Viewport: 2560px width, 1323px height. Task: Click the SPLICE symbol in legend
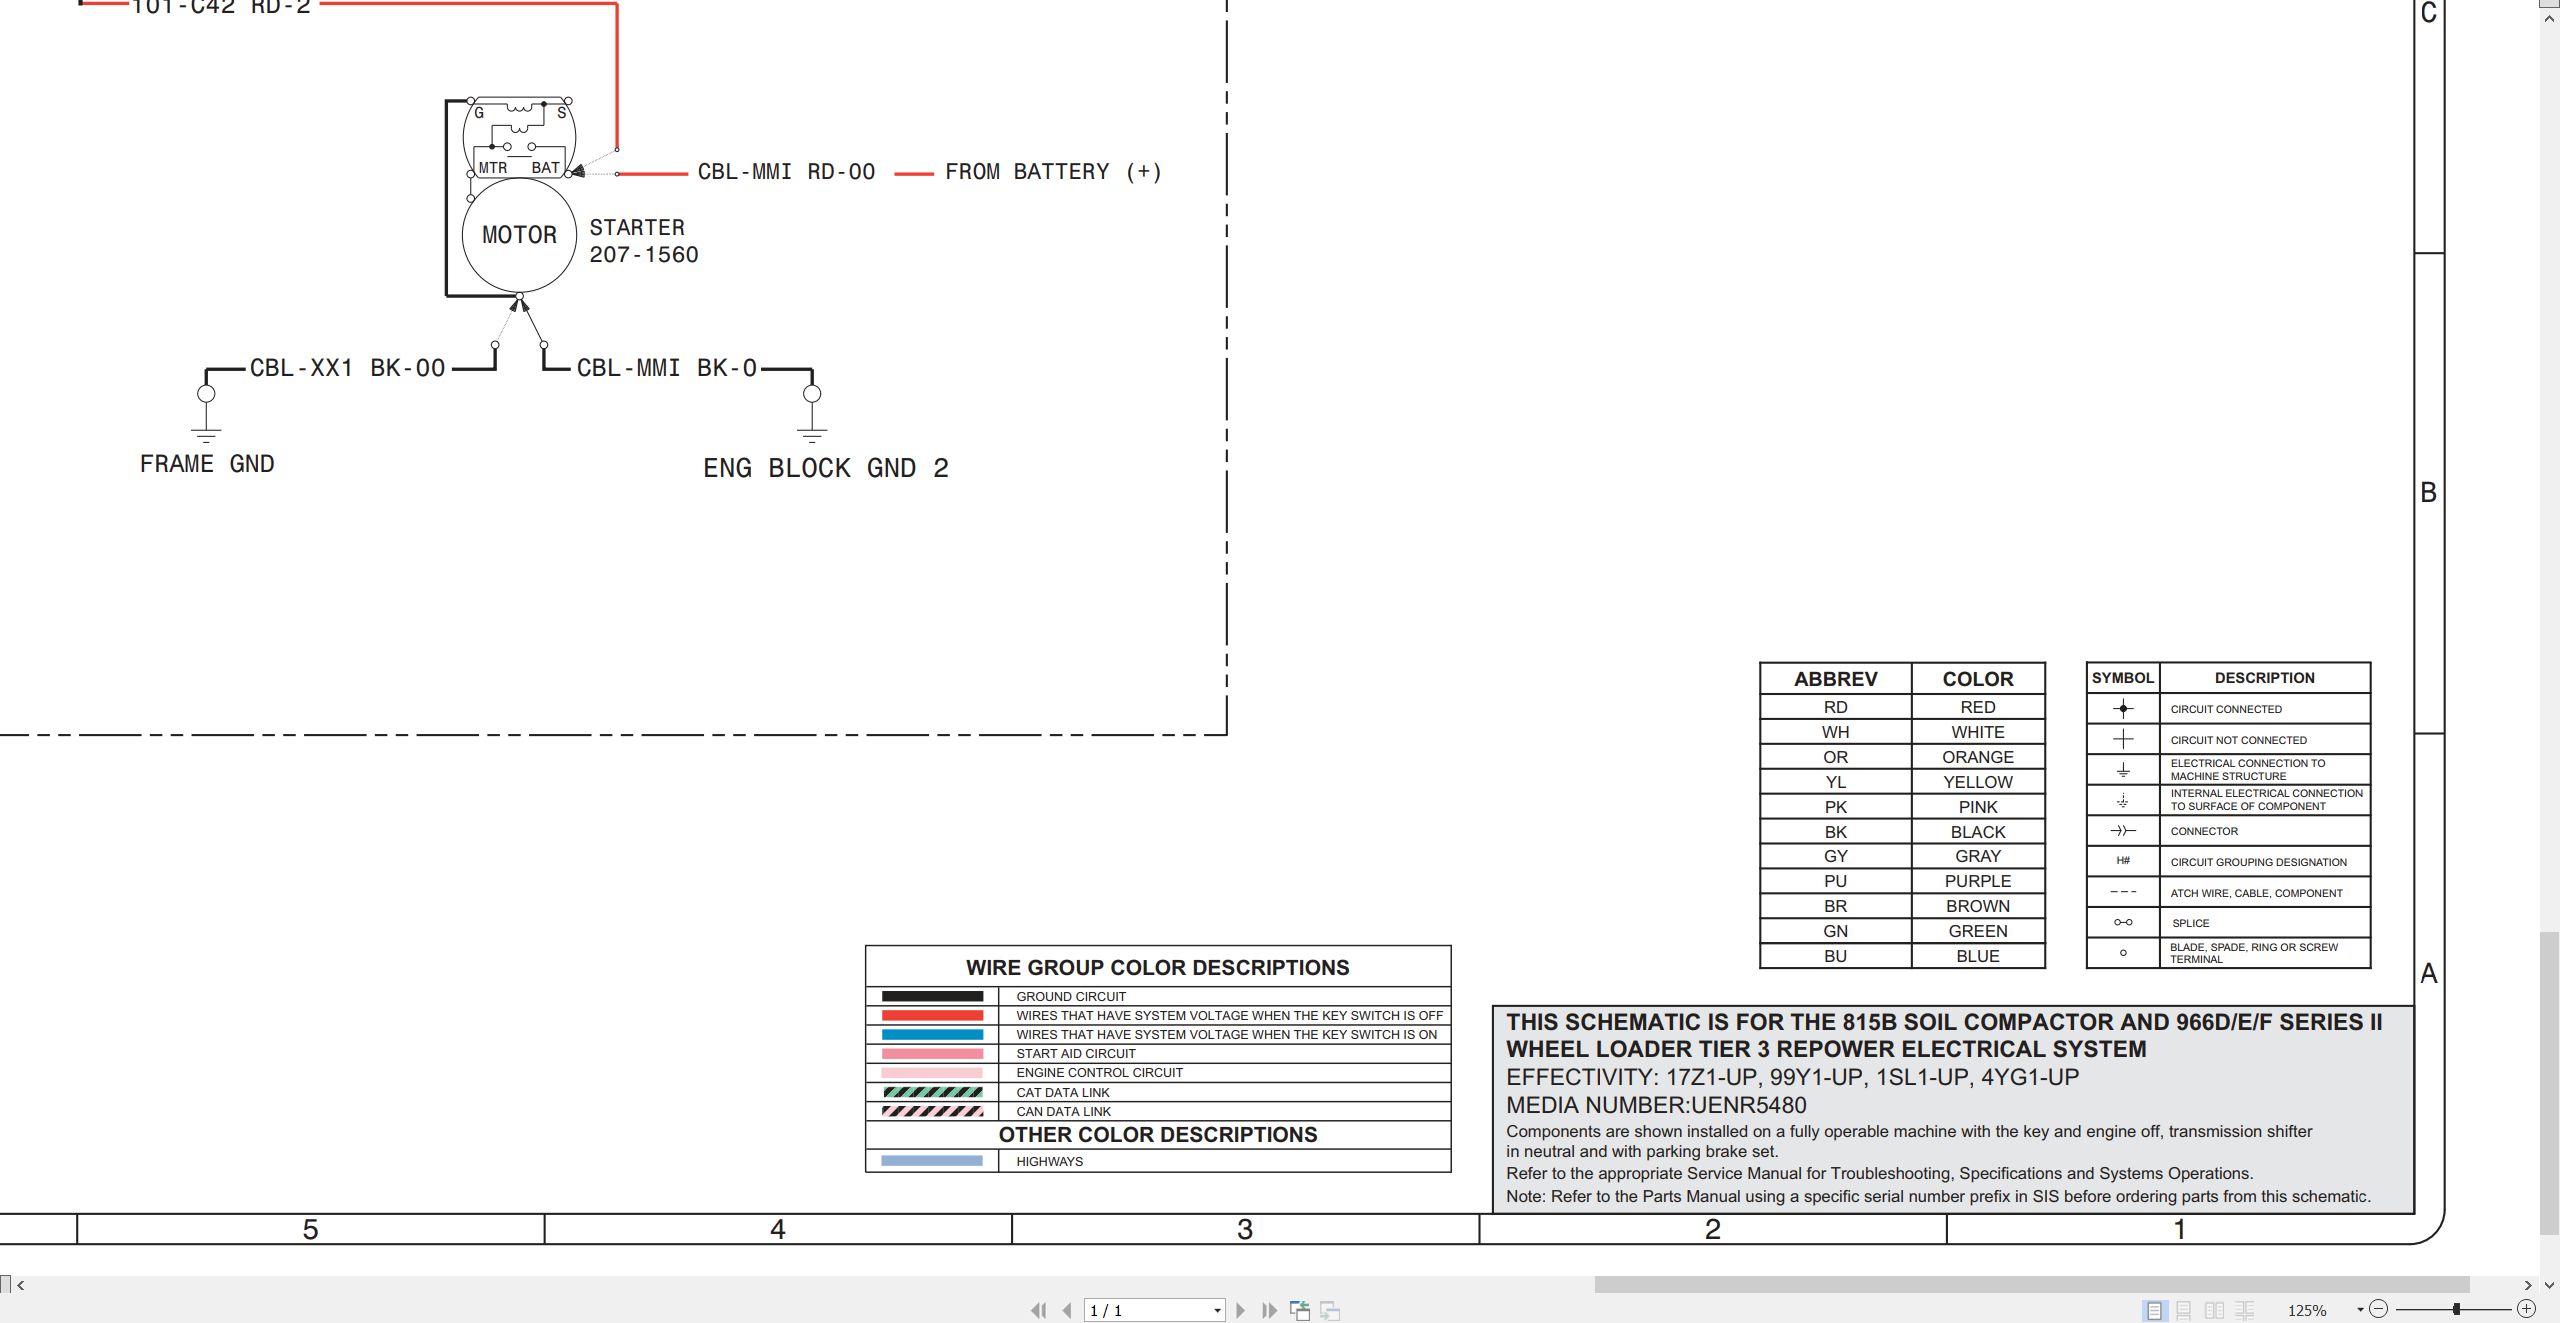point(2123,922)
